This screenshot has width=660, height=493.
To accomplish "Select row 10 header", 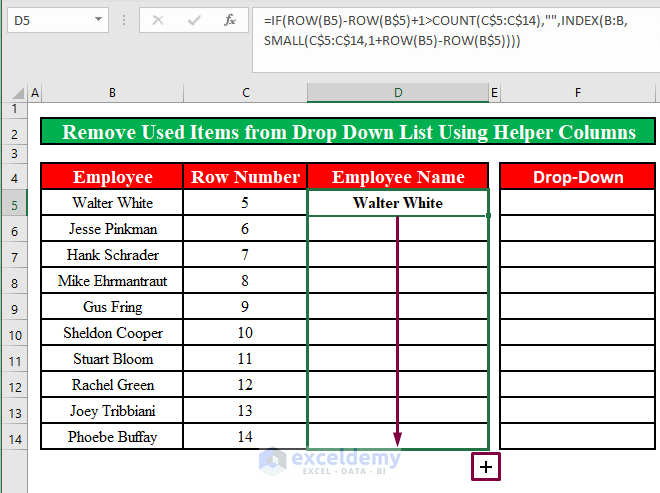I will pos(14,335).
